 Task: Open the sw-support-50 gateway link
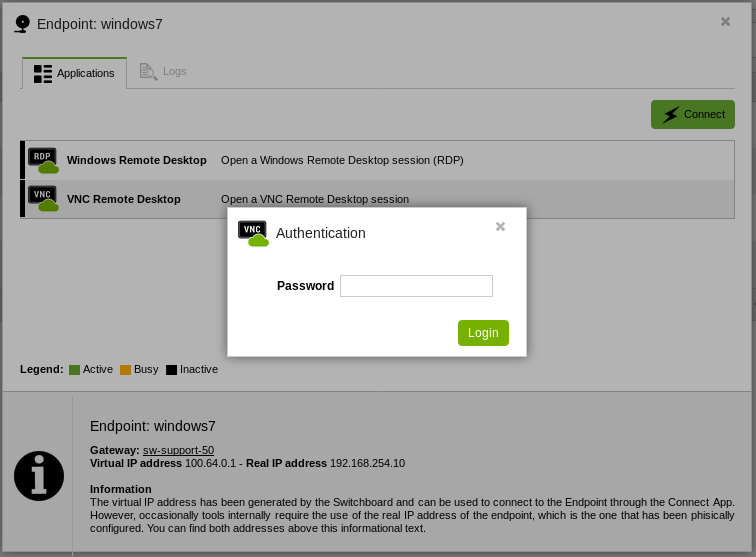pos(178,450)
